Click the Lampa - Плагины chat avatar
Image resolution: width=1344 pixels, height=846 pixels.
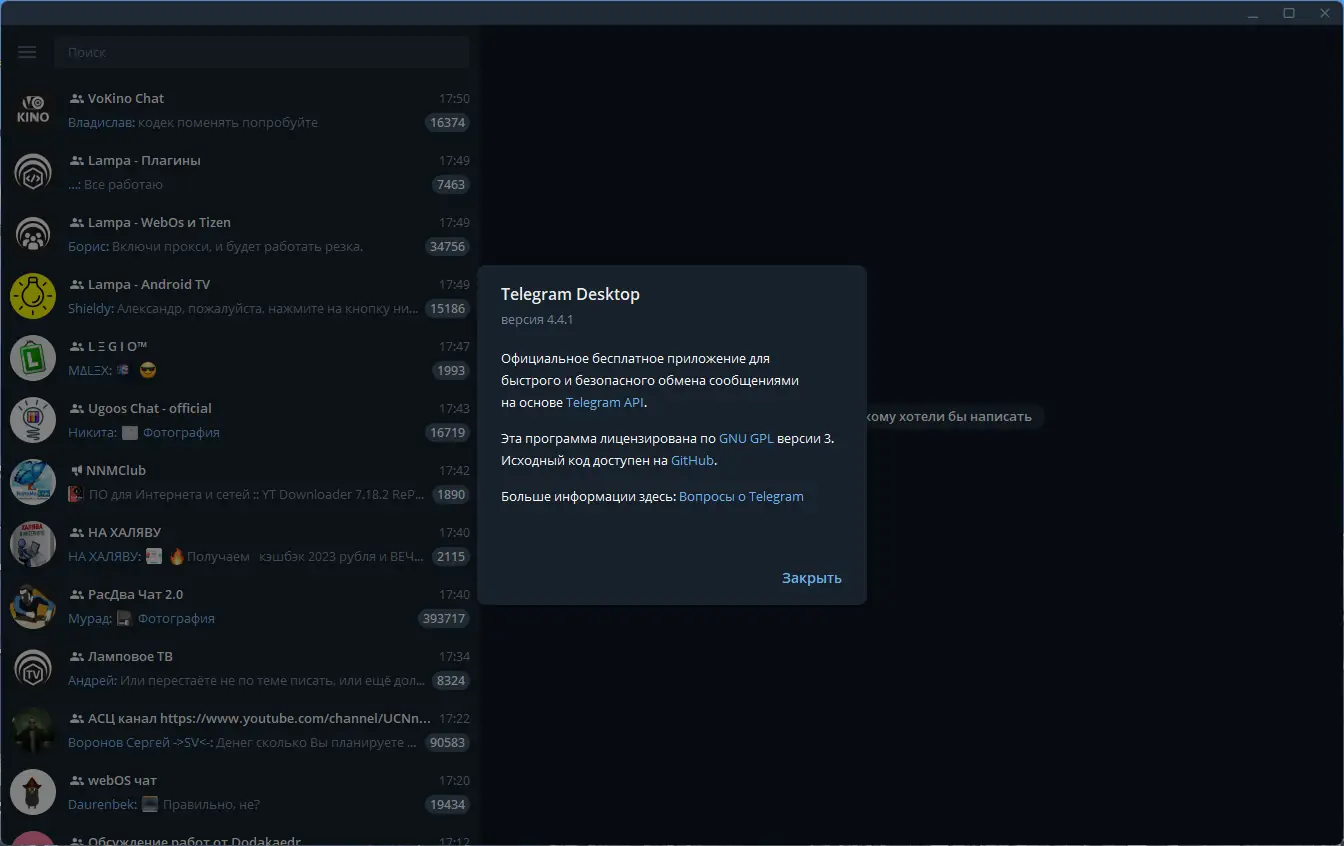(x=32, y=172)
